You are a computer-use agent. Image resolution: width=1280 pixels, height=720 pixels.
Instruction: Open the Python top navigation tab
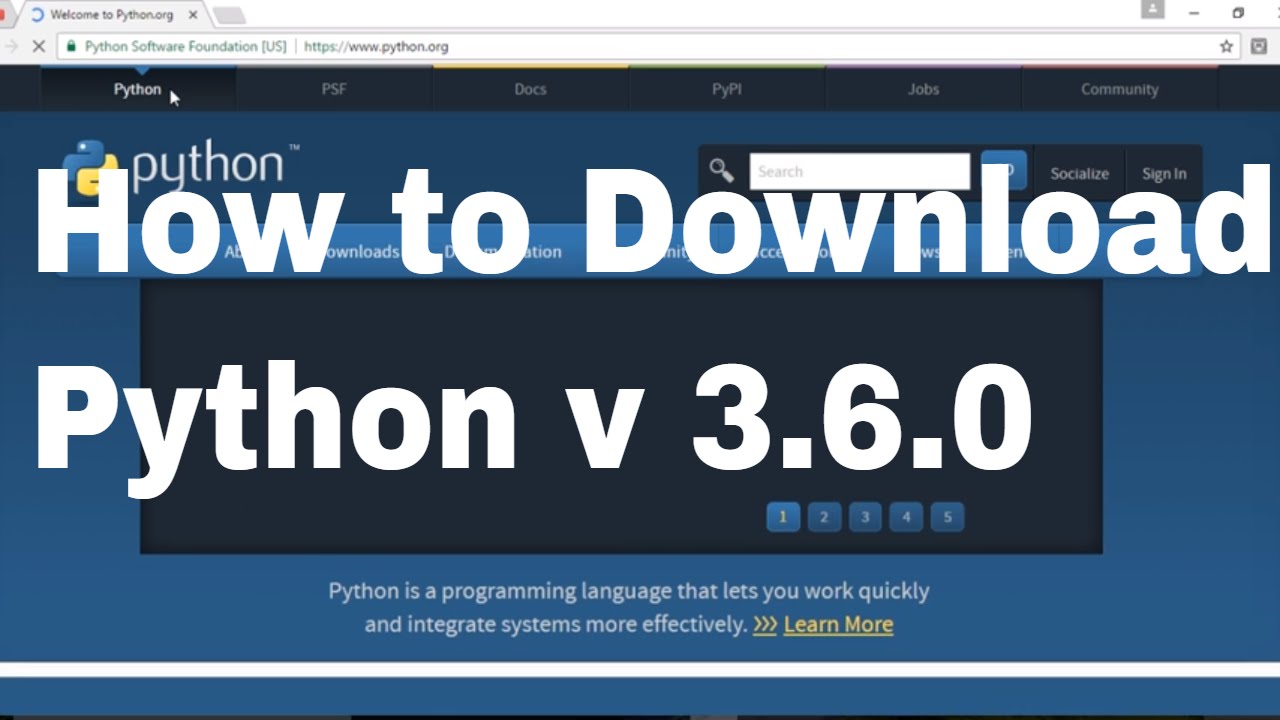[x=137, y=89]
